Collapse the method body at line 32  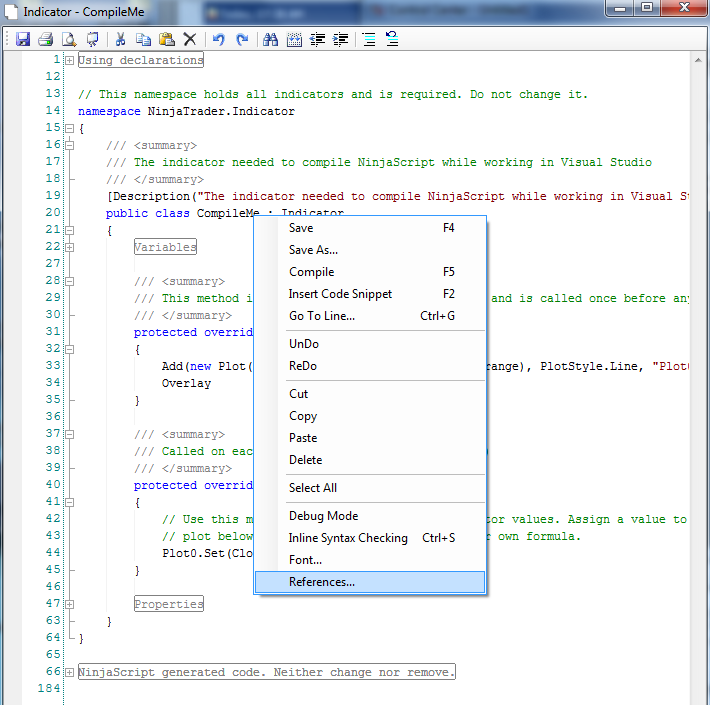69,349
